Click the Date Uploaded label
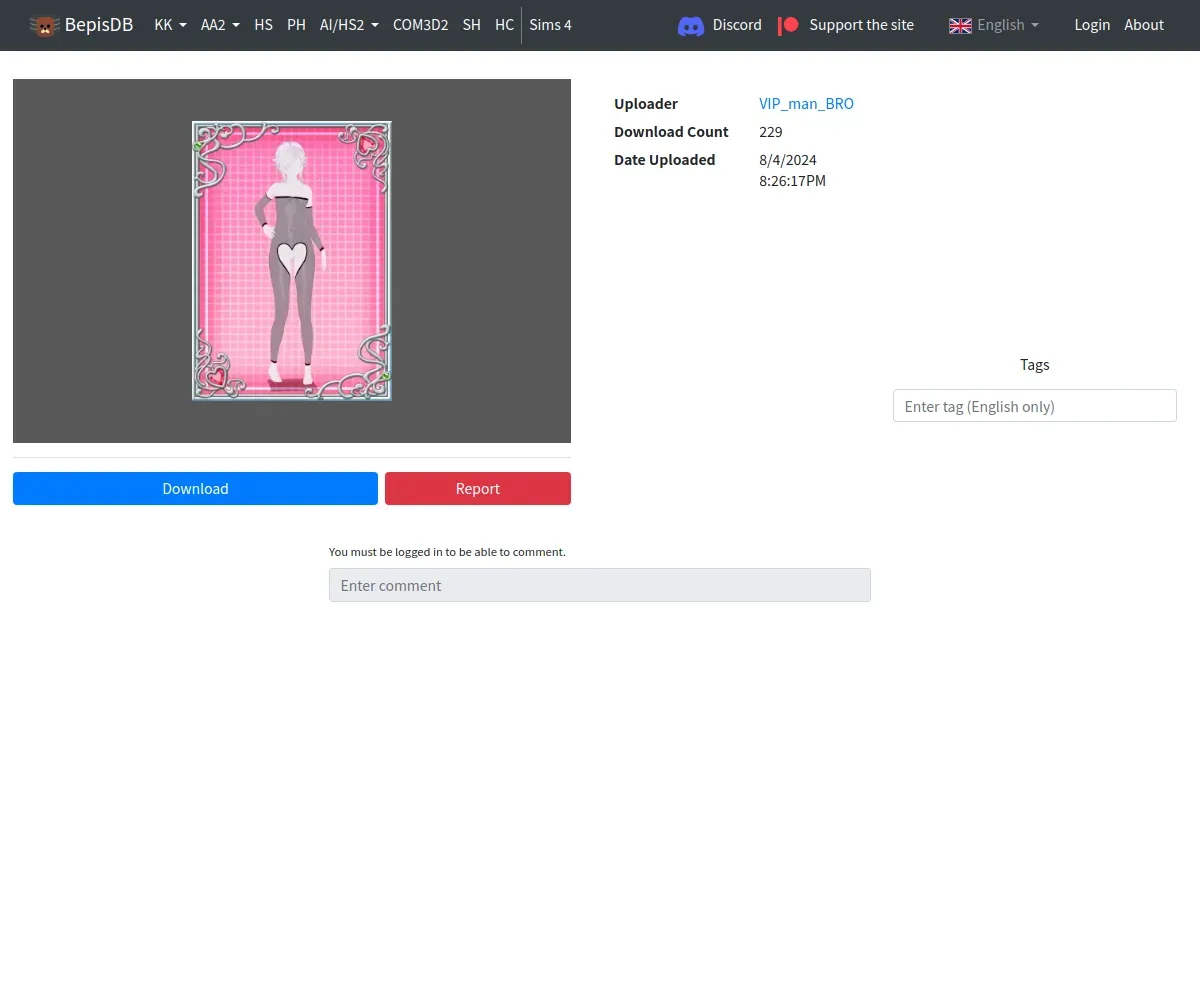The image size is (1200, 1000). [x=665, y=160]
